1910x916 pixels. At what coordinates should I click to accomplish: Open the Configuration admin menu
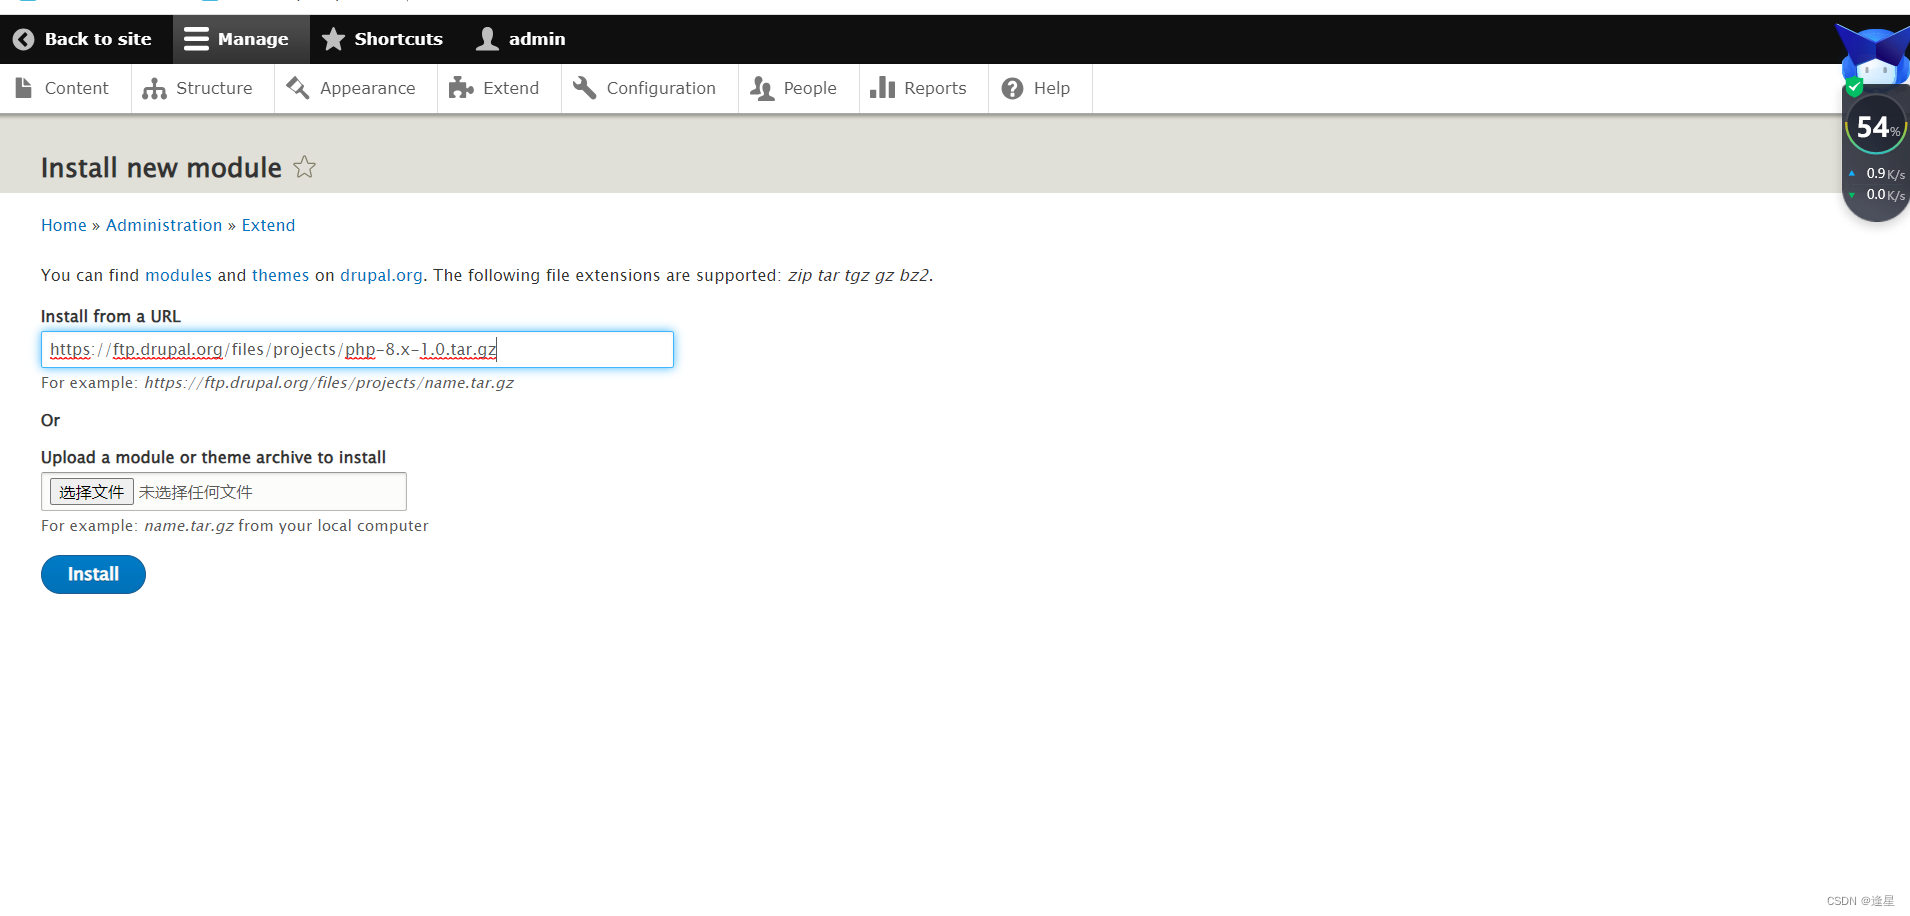click(650, 89)
